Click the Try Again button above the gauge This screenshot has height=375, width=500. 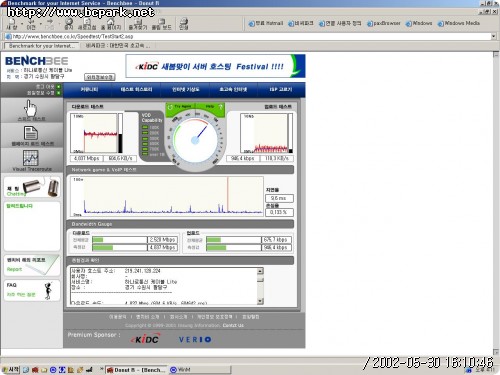click(180, 107)
